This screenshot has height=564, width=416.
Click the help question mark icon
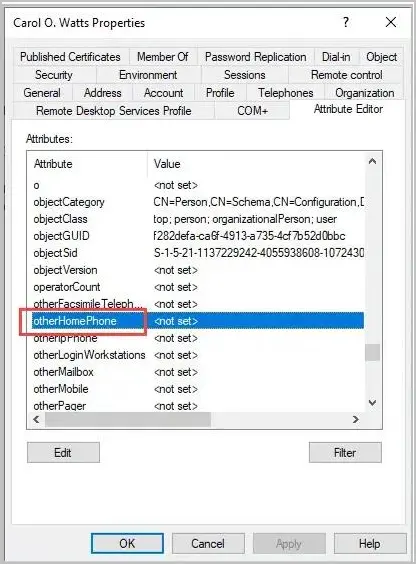click(346, 23)
